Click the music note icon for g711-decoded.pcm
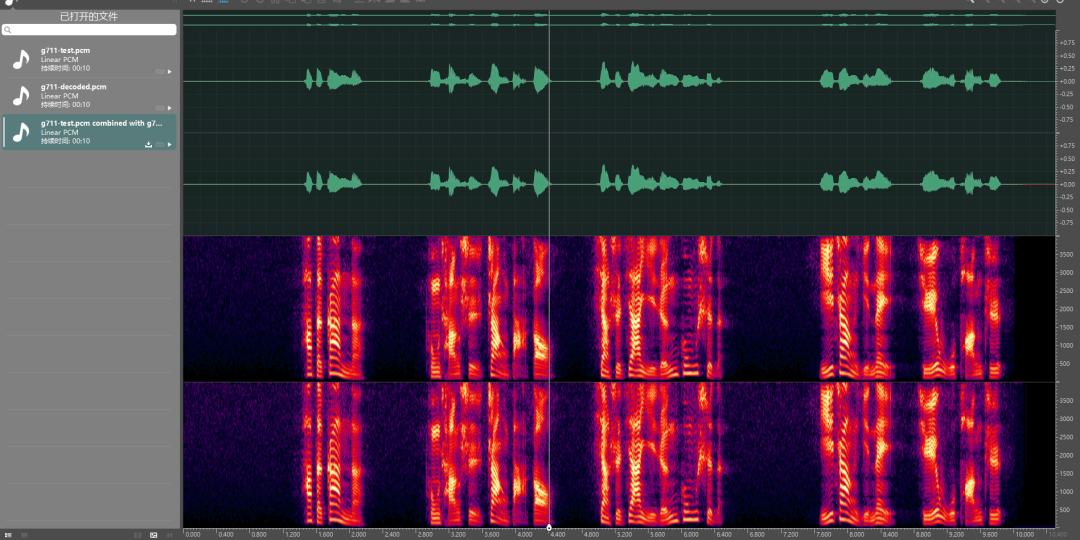The width and height of the screenshot is (1080, 540). (21, 95)
